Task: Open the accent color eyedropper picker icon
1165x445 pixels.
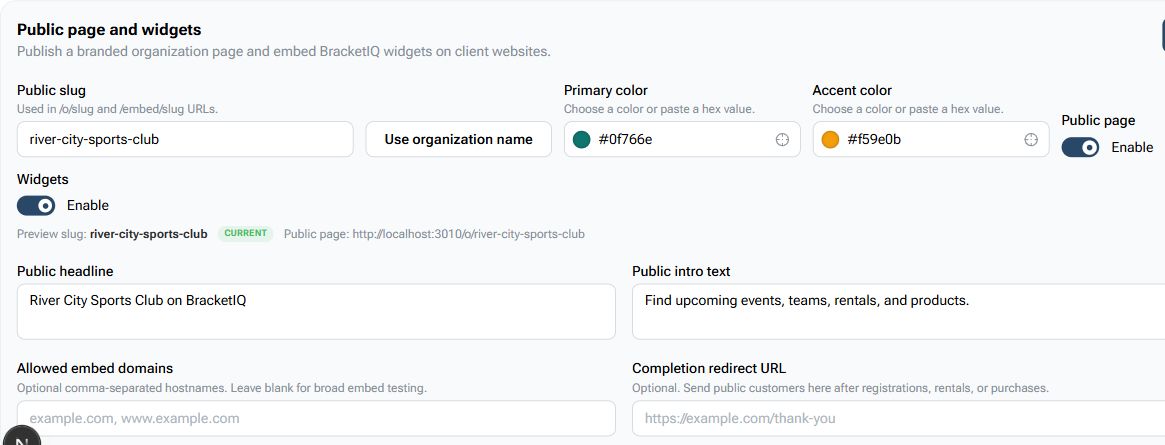Action: 1031,140
